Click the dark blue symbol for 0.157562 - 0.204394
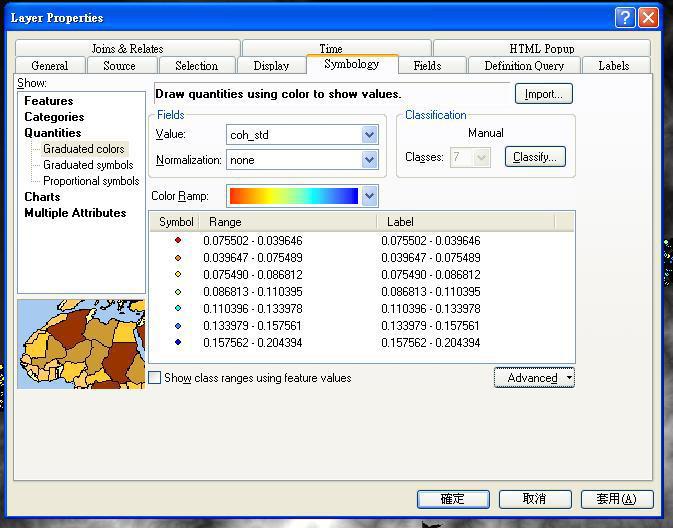The image size is (673, 528). tap(178, 342)
